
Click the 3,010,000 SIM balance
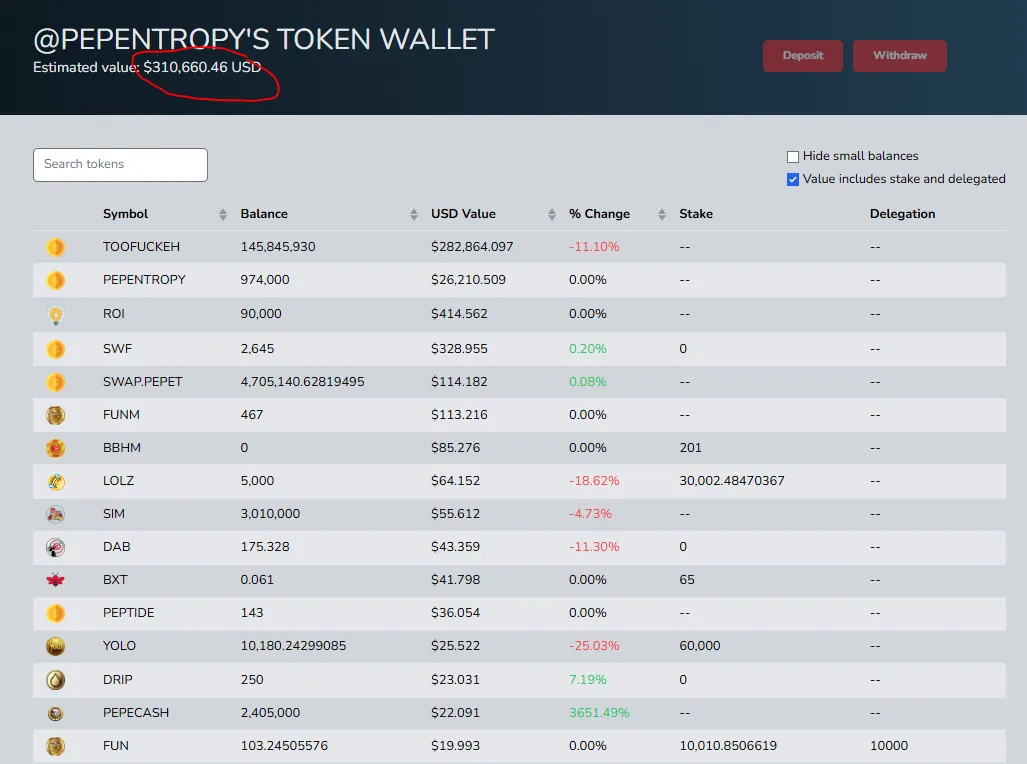tap(270, 514)
